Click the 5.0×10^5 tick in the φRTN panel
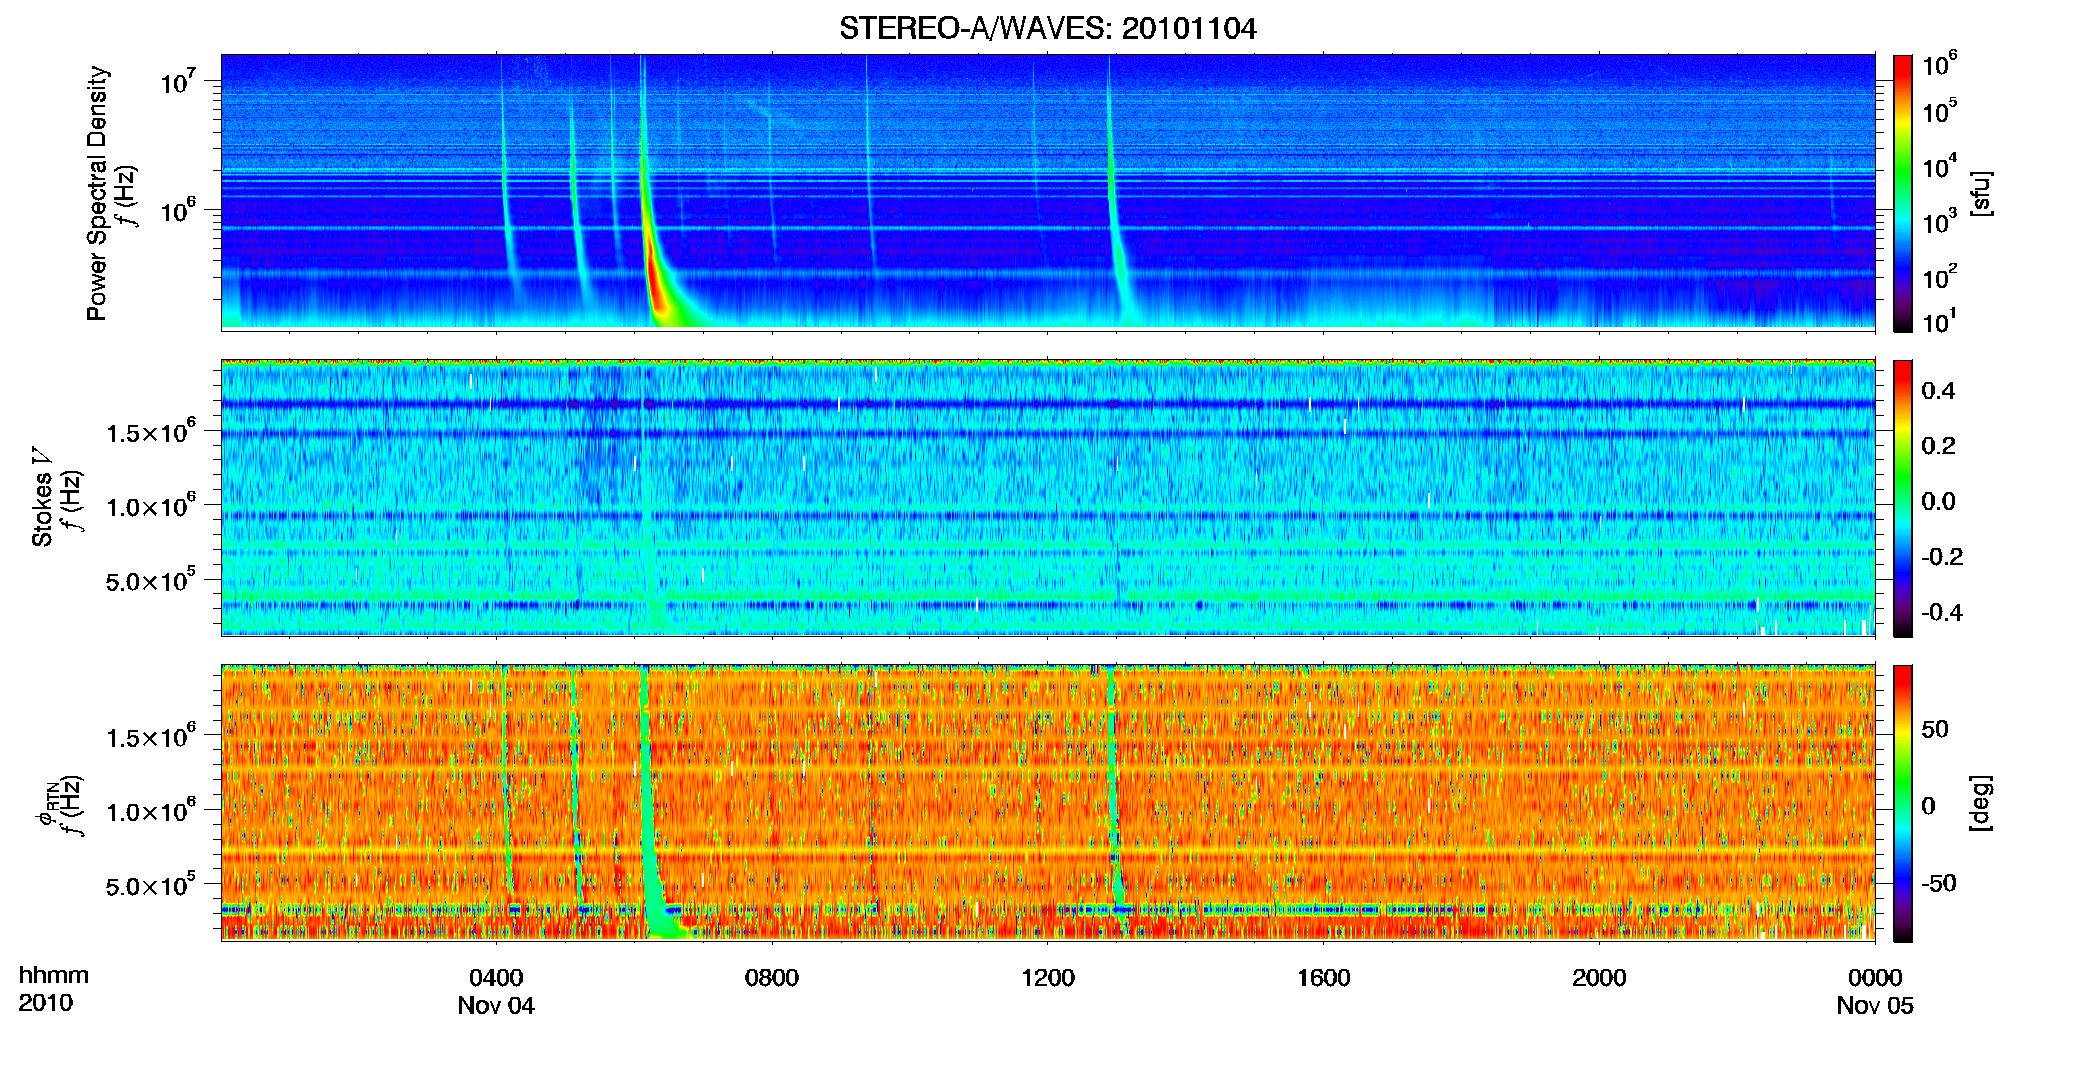 coord(151,885)
